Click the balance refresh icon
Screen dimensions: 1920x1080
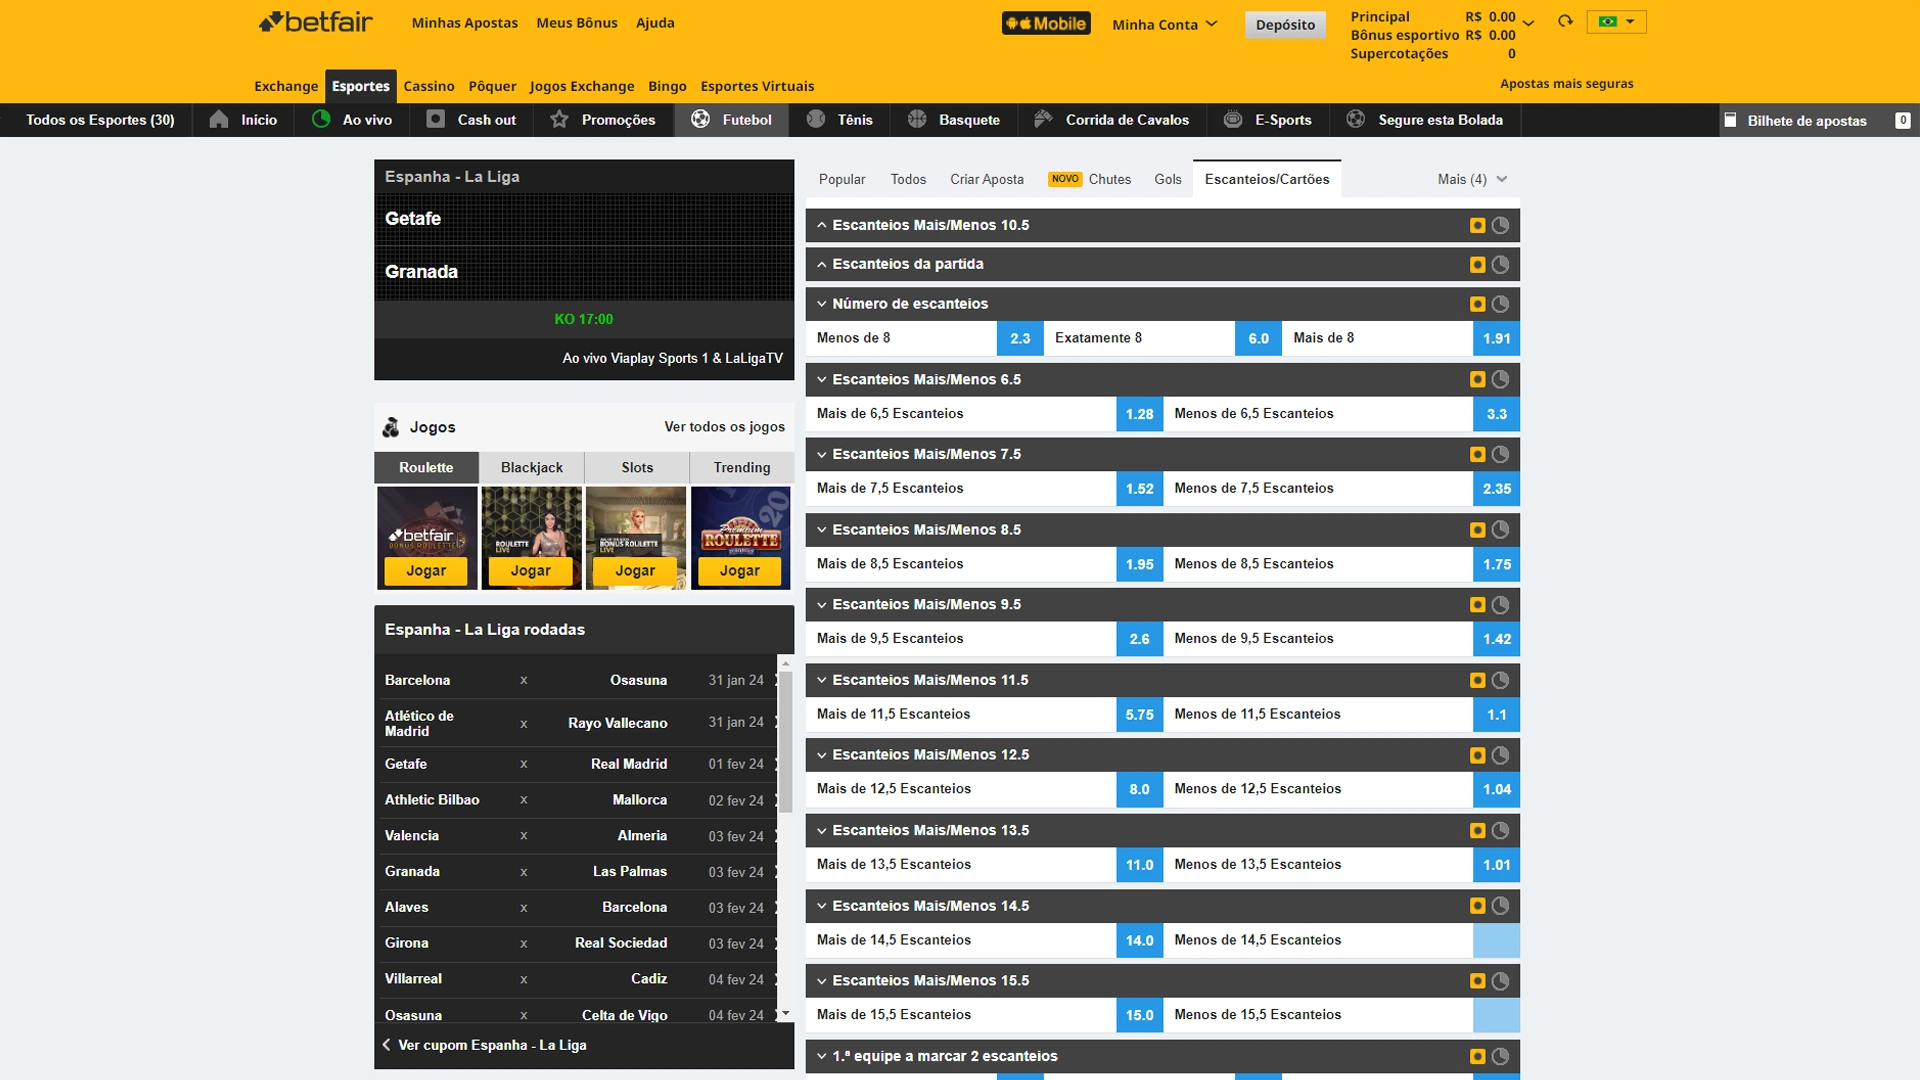point(1565,21)
